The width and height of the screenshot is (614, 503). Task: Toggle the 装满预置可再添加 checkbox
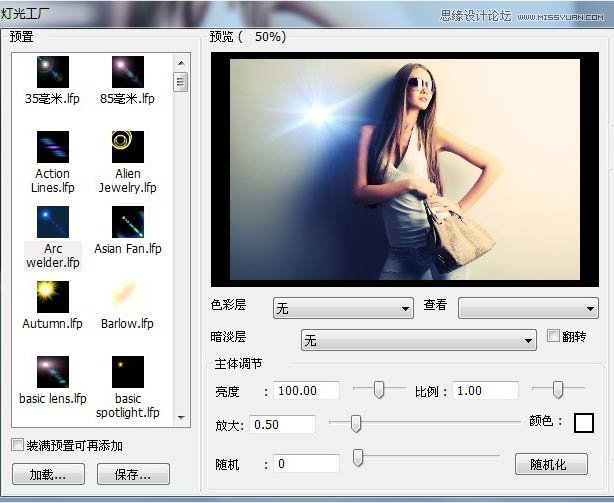coord(17,445)
